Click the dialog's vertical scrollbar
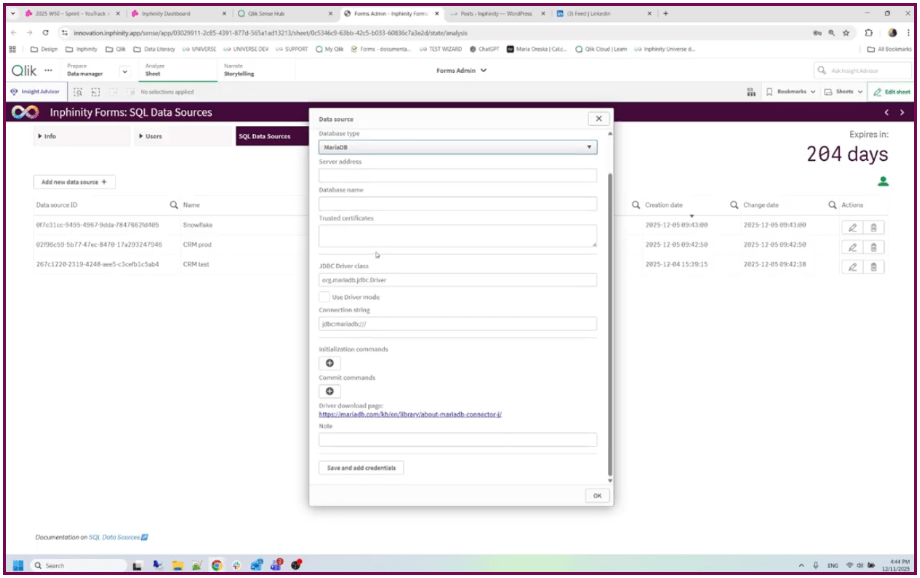Screen dimensions: 920x578 (610, 325)
